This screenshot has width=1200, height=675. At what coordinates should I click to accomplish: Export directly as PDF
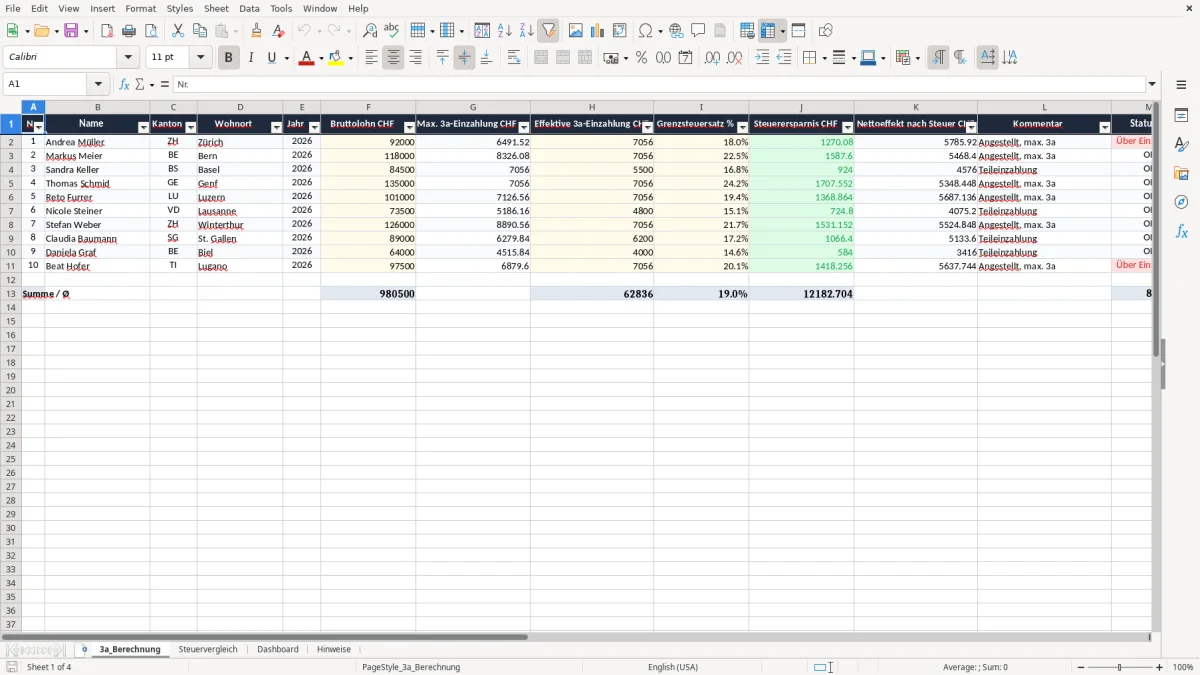pyautogui.click(x=107, y=31)
